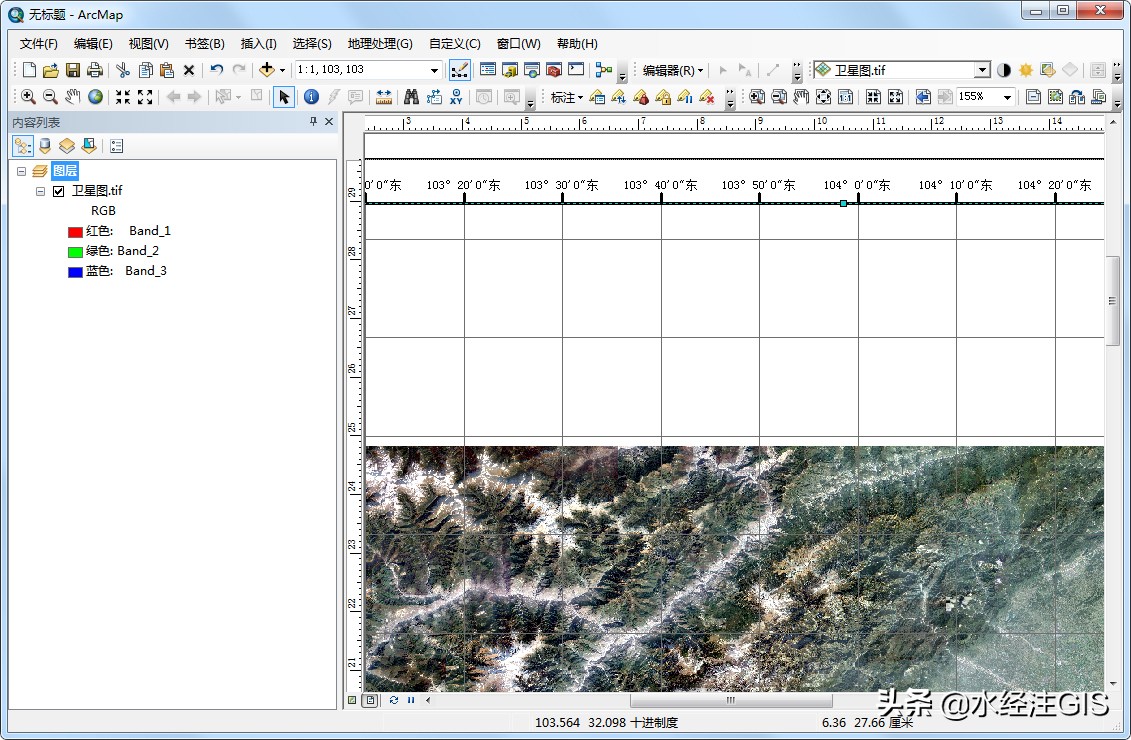Viewport: 1131px width, 740px height.
Task: Click the Print icon
Action: 94,70
